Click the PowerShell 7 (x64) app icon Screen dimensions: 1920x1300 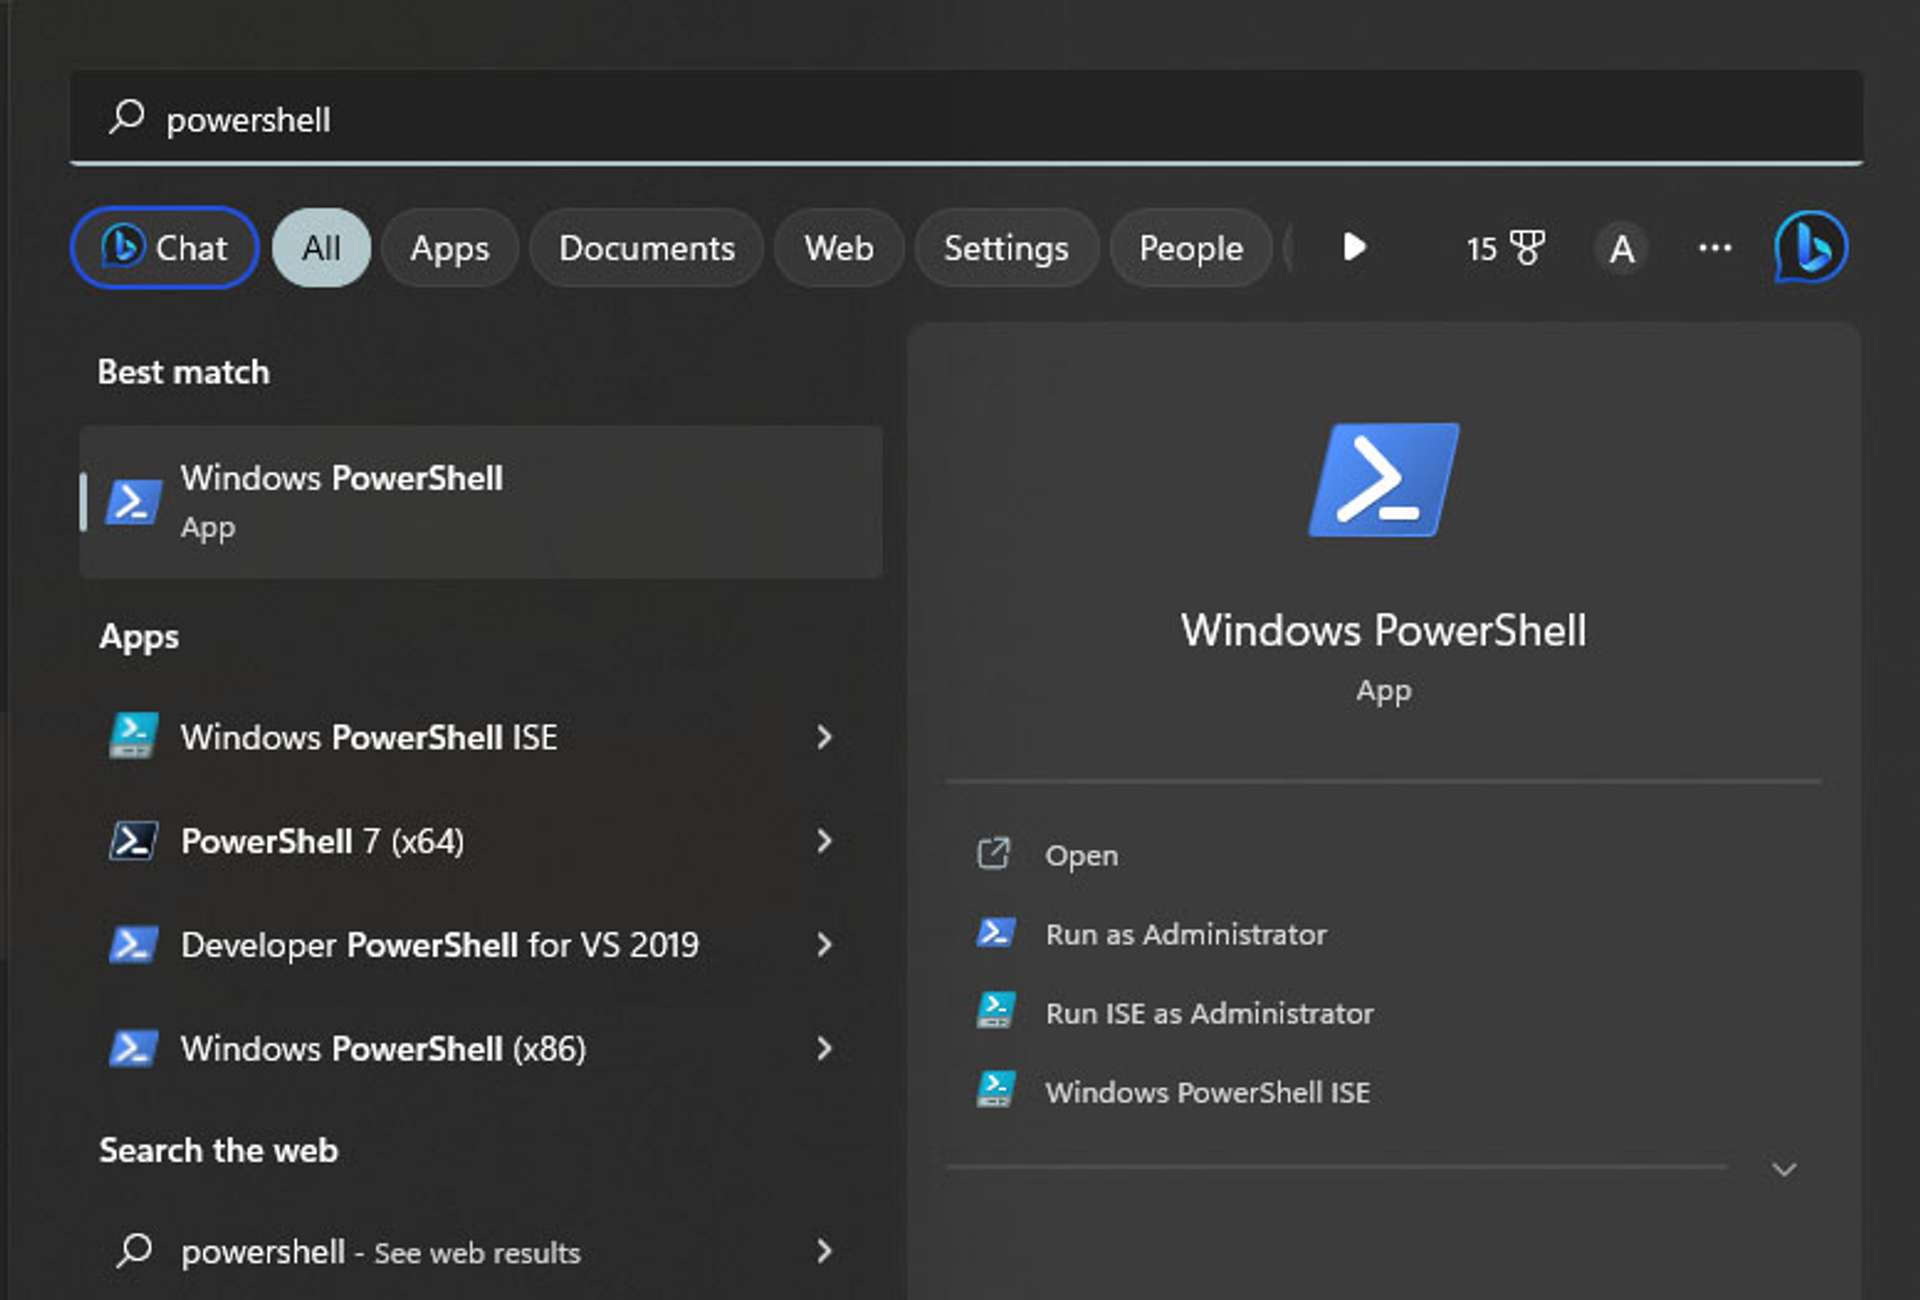tap(133, 841)
